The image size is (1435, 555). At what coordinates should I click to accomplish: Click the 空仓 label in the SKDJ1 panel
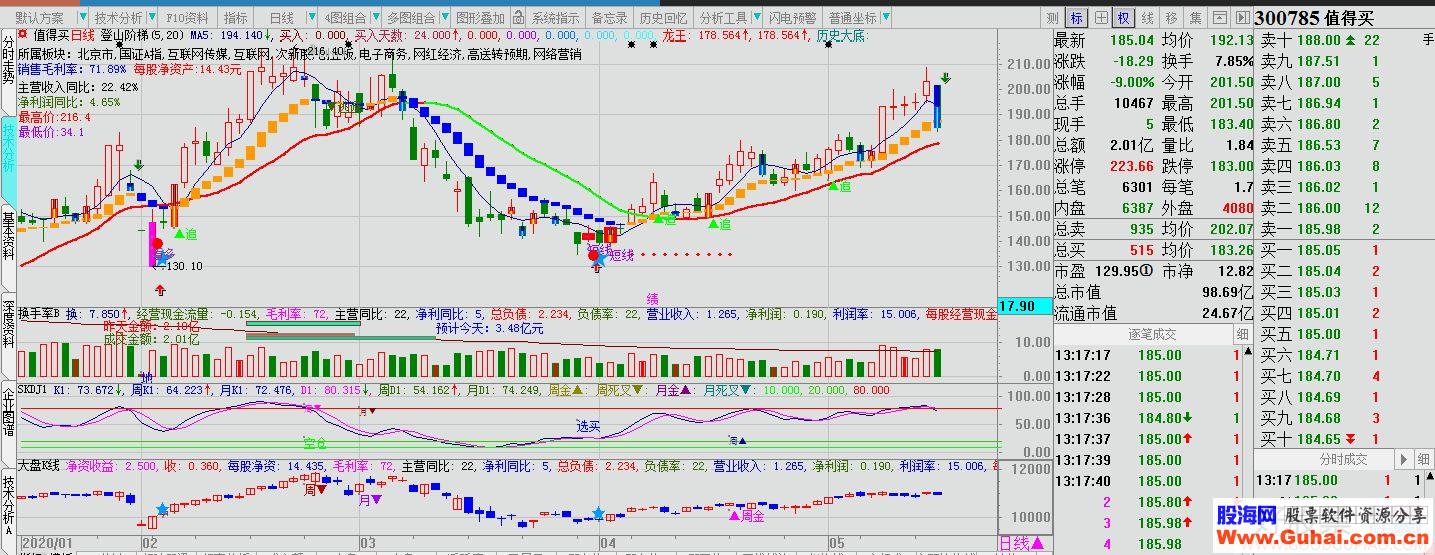(316, 442)
